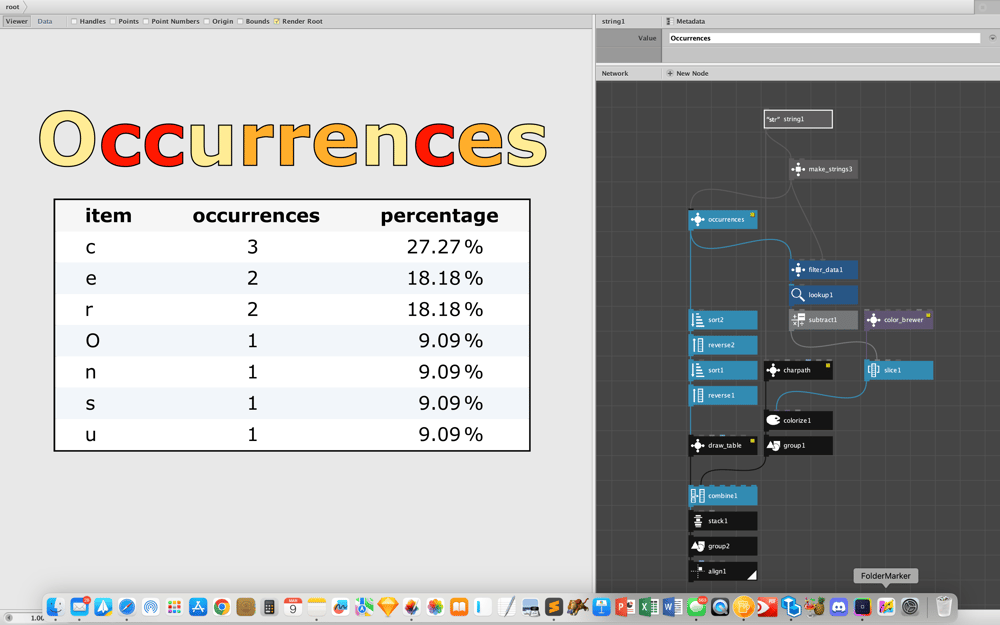Screen dimensions: 1000x625
Task: Click the root breadcrumb
Action: pyautogui.click(x=12, y=6)
